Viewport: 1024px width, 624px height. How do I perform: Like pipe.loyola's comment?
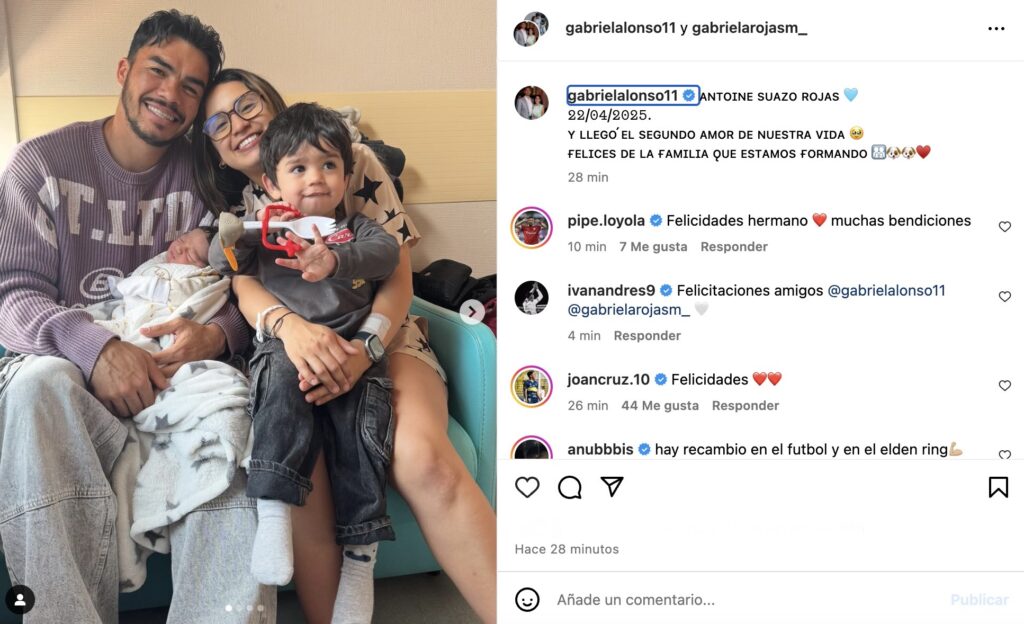pyautogui.click(x=1004, y=226)
